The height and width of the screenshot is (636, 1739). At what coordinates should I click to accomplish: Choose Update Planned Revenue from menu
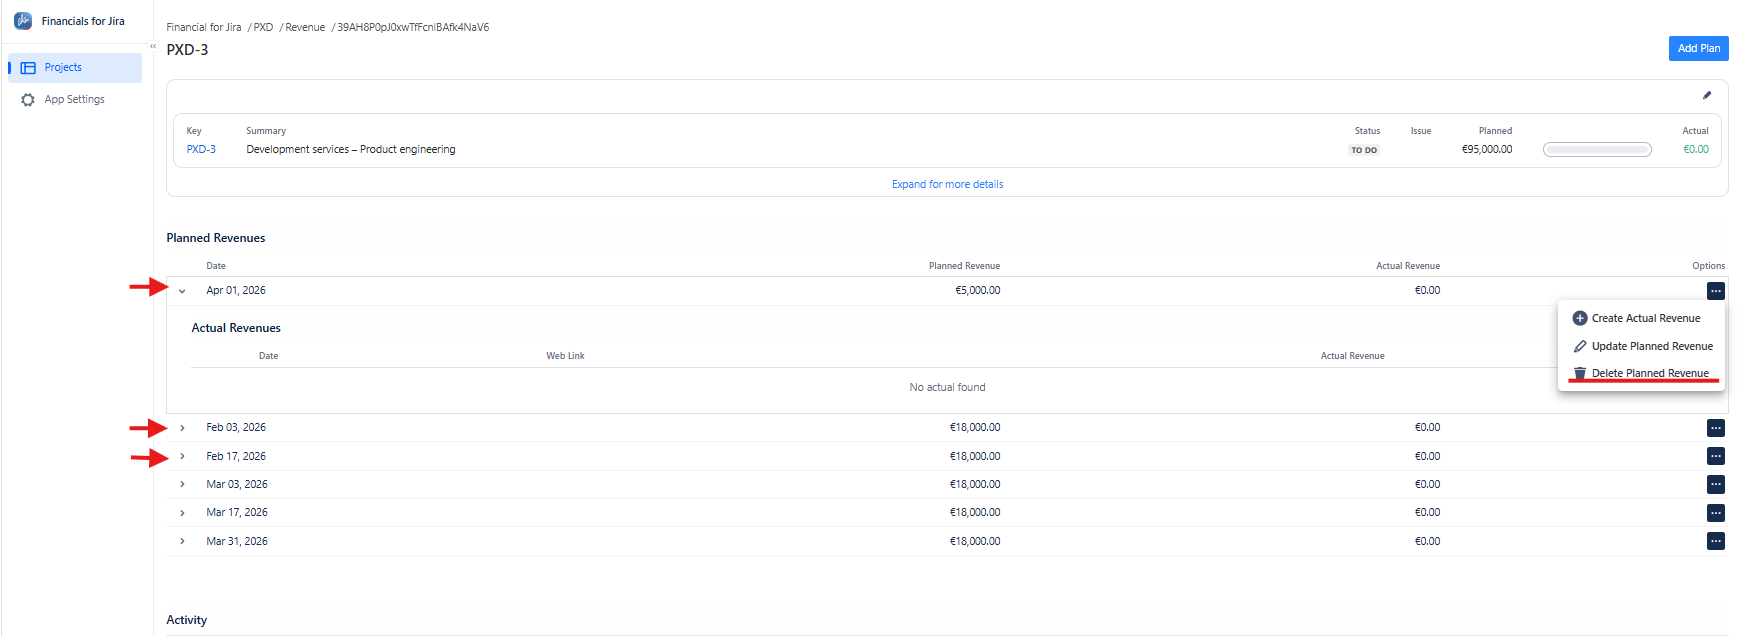(1641, 346)
